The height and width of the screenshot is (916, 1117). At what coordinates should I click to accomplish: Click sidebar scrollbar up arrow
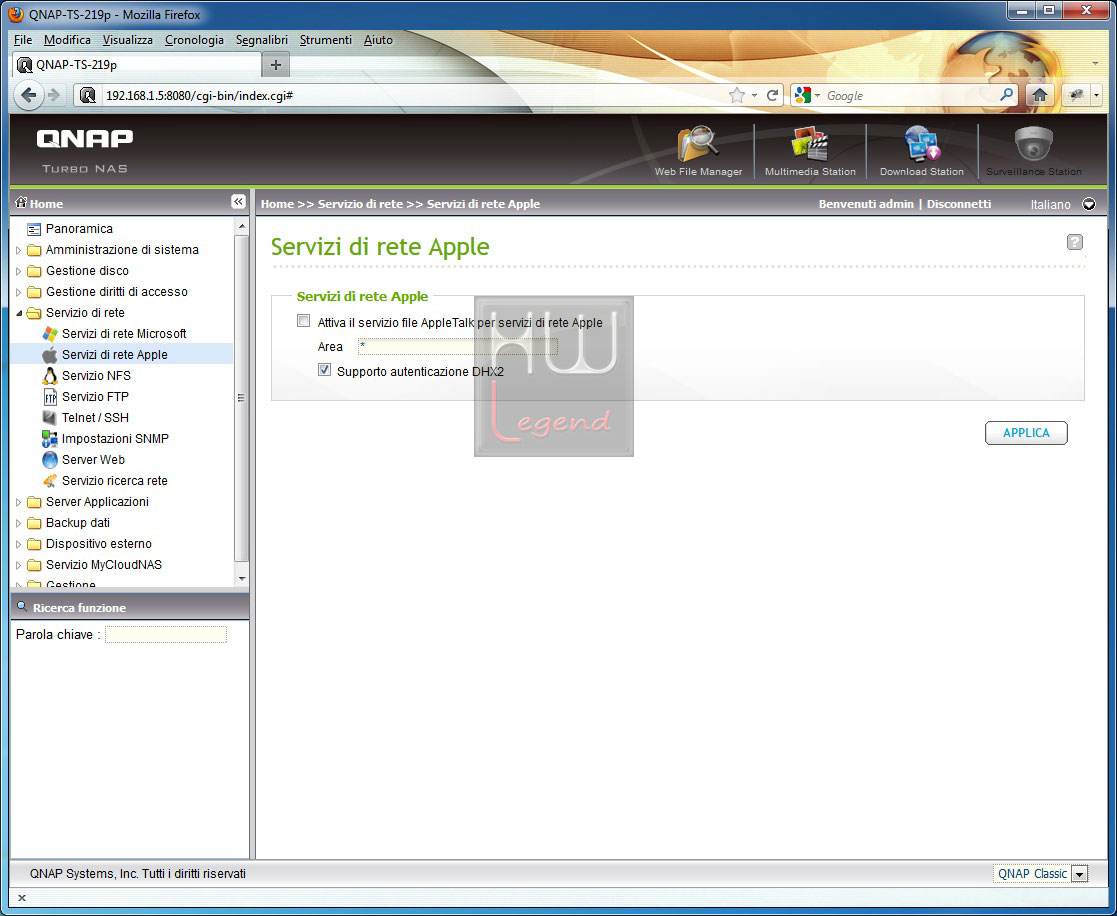(x=242, y=226)
